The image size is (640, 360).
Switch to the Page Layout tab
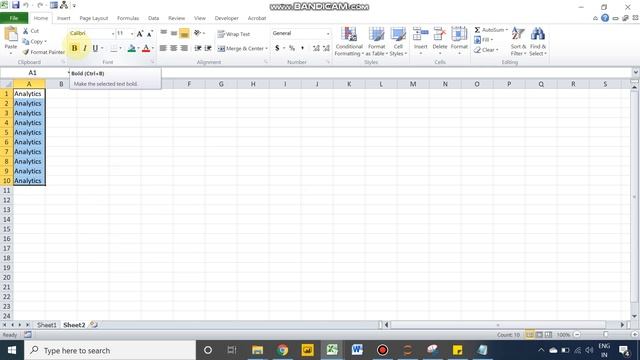(x=94, y=18)
